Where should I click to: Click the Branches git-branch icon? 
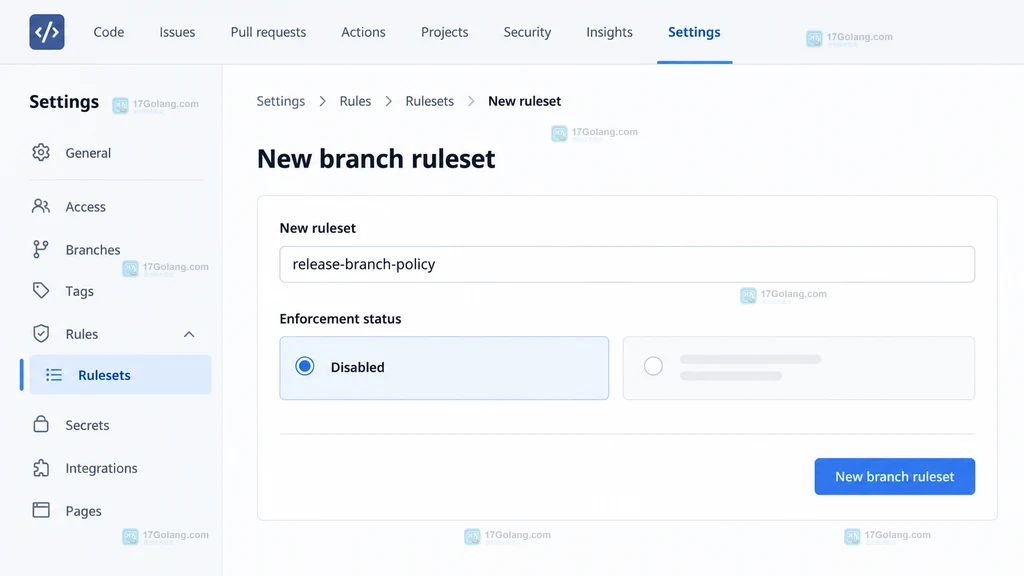click(40, 249)
